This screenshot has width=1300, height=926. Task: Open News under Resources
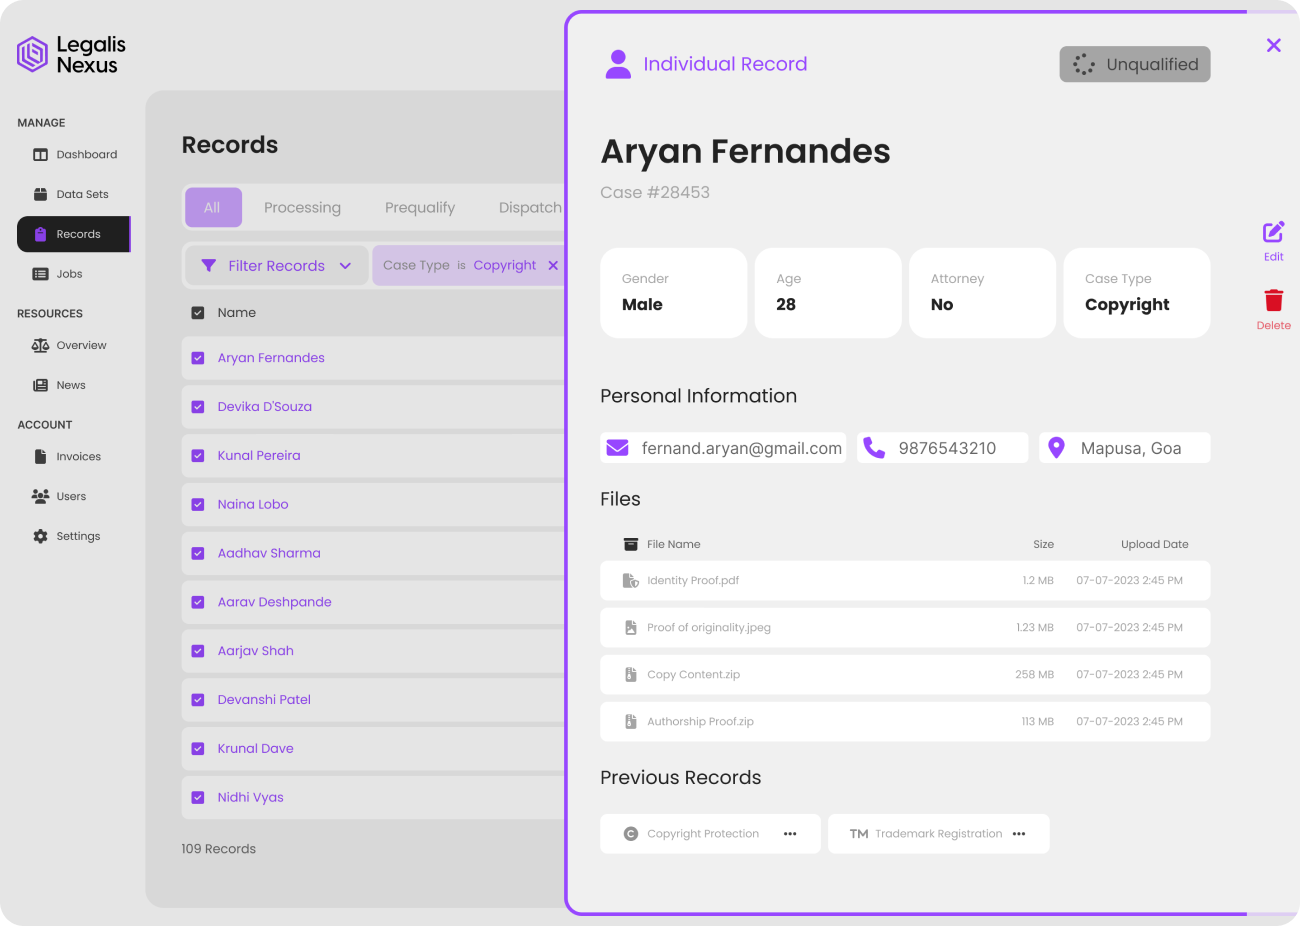[x=58, y=385]
